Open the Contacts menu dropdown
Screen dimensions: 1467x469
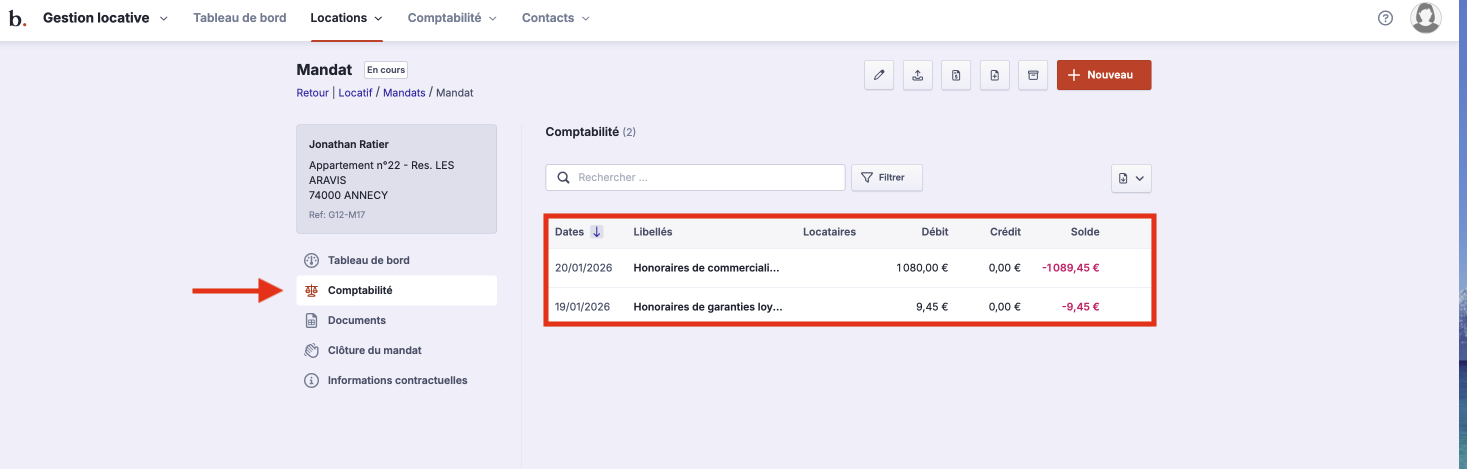[555, 18]
